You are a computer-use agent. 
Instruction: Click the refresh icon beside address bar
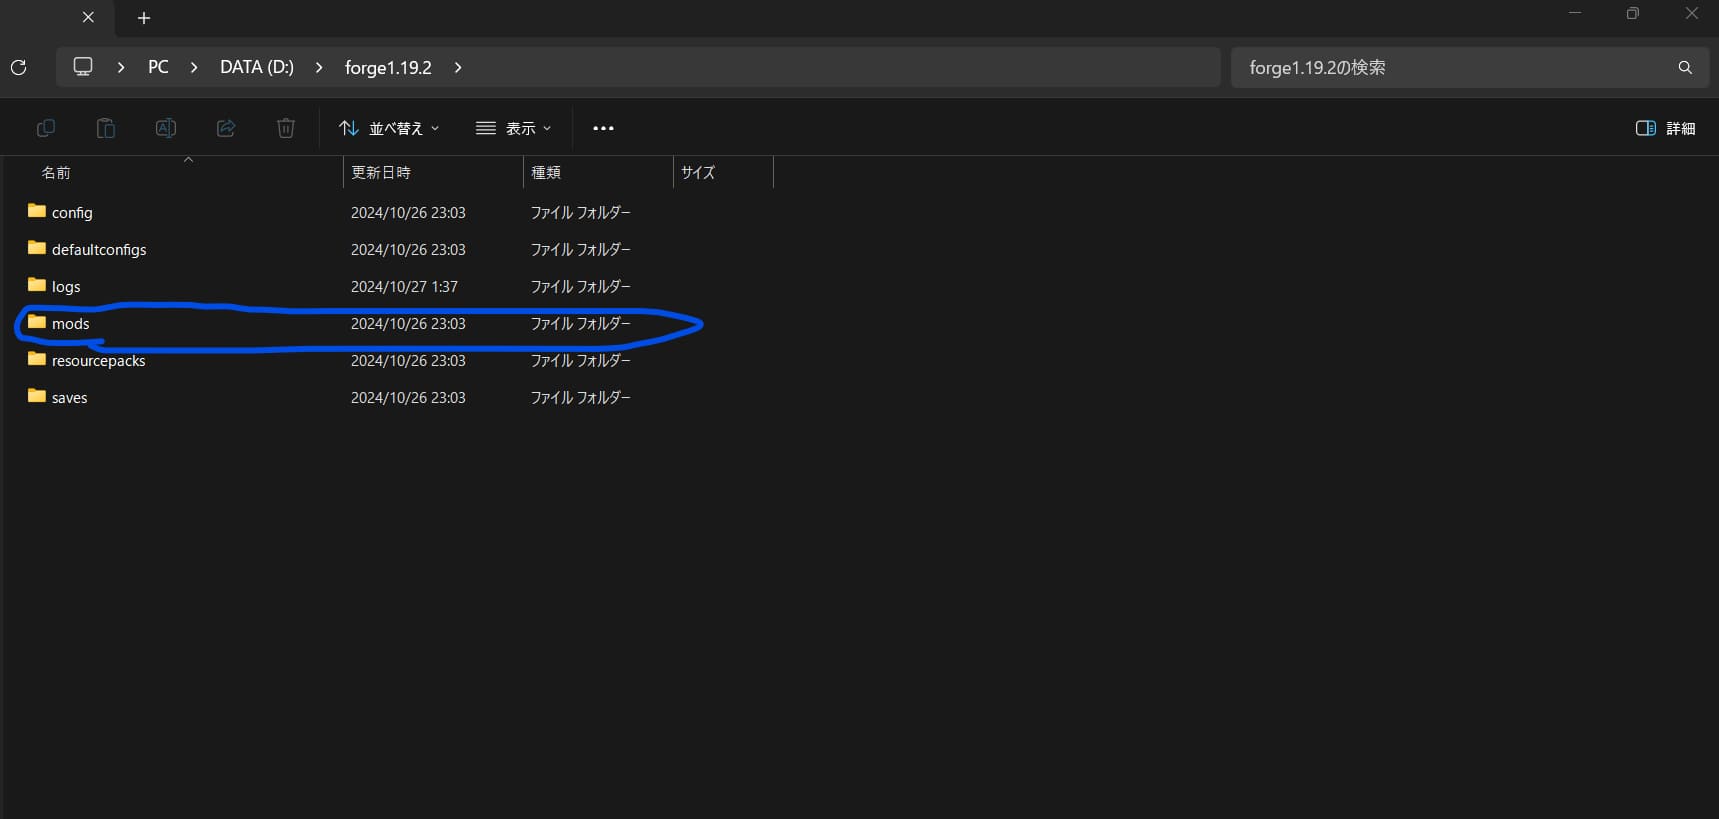18,67
